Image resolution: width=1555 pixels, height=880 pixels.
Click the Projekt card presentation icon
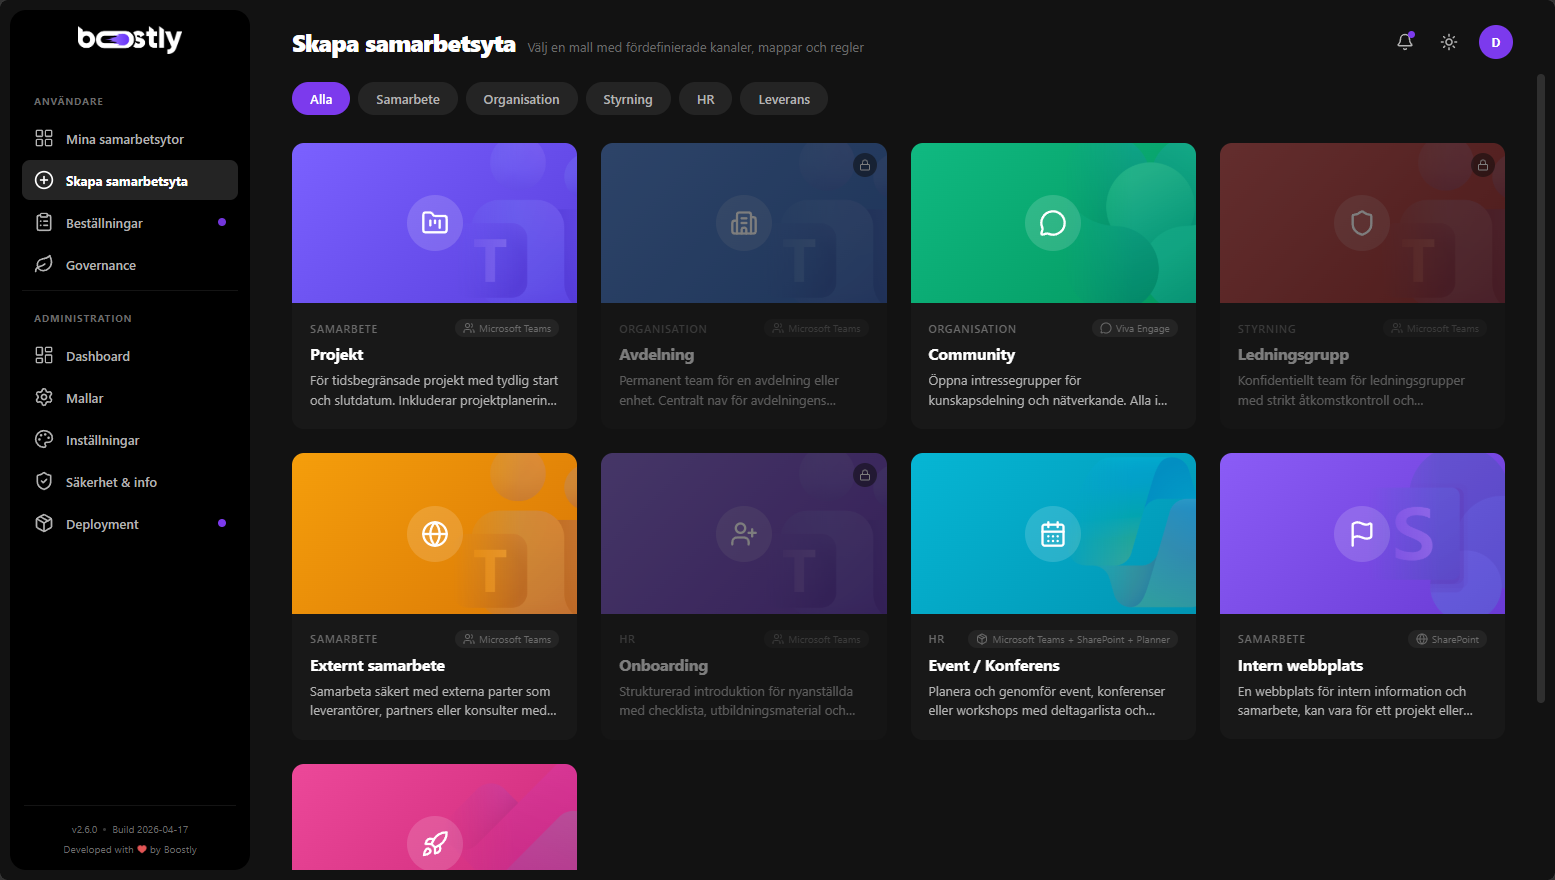coord(435,223)
